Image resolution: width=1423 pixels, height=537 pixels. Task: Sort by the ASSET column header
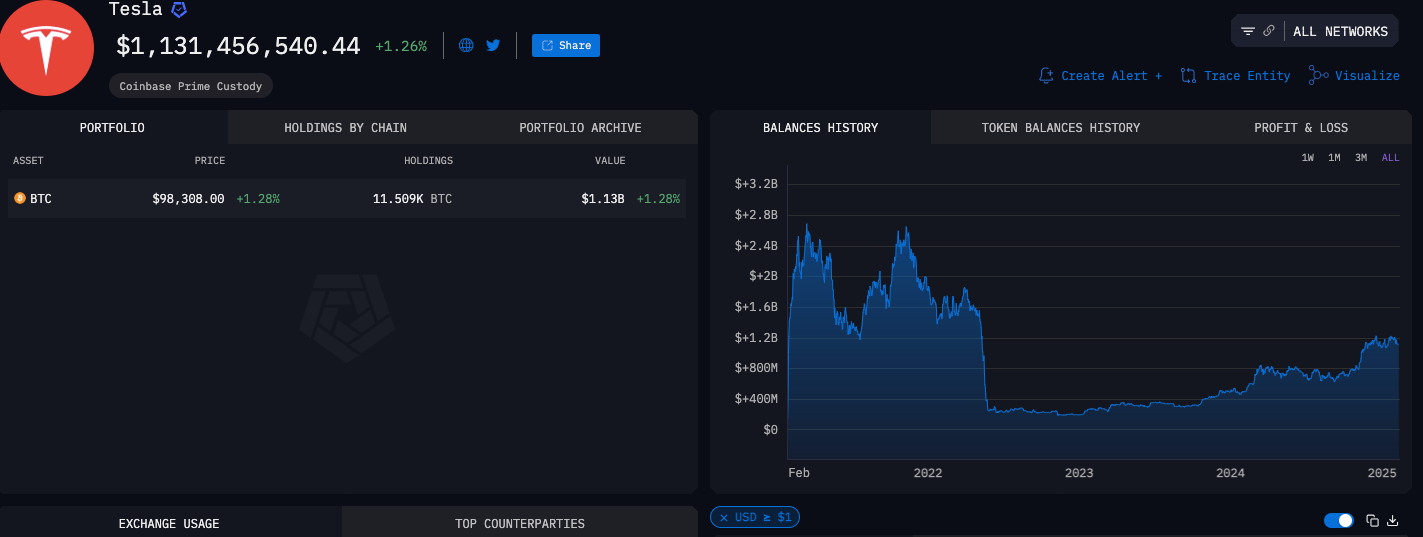tap(28, 160)
